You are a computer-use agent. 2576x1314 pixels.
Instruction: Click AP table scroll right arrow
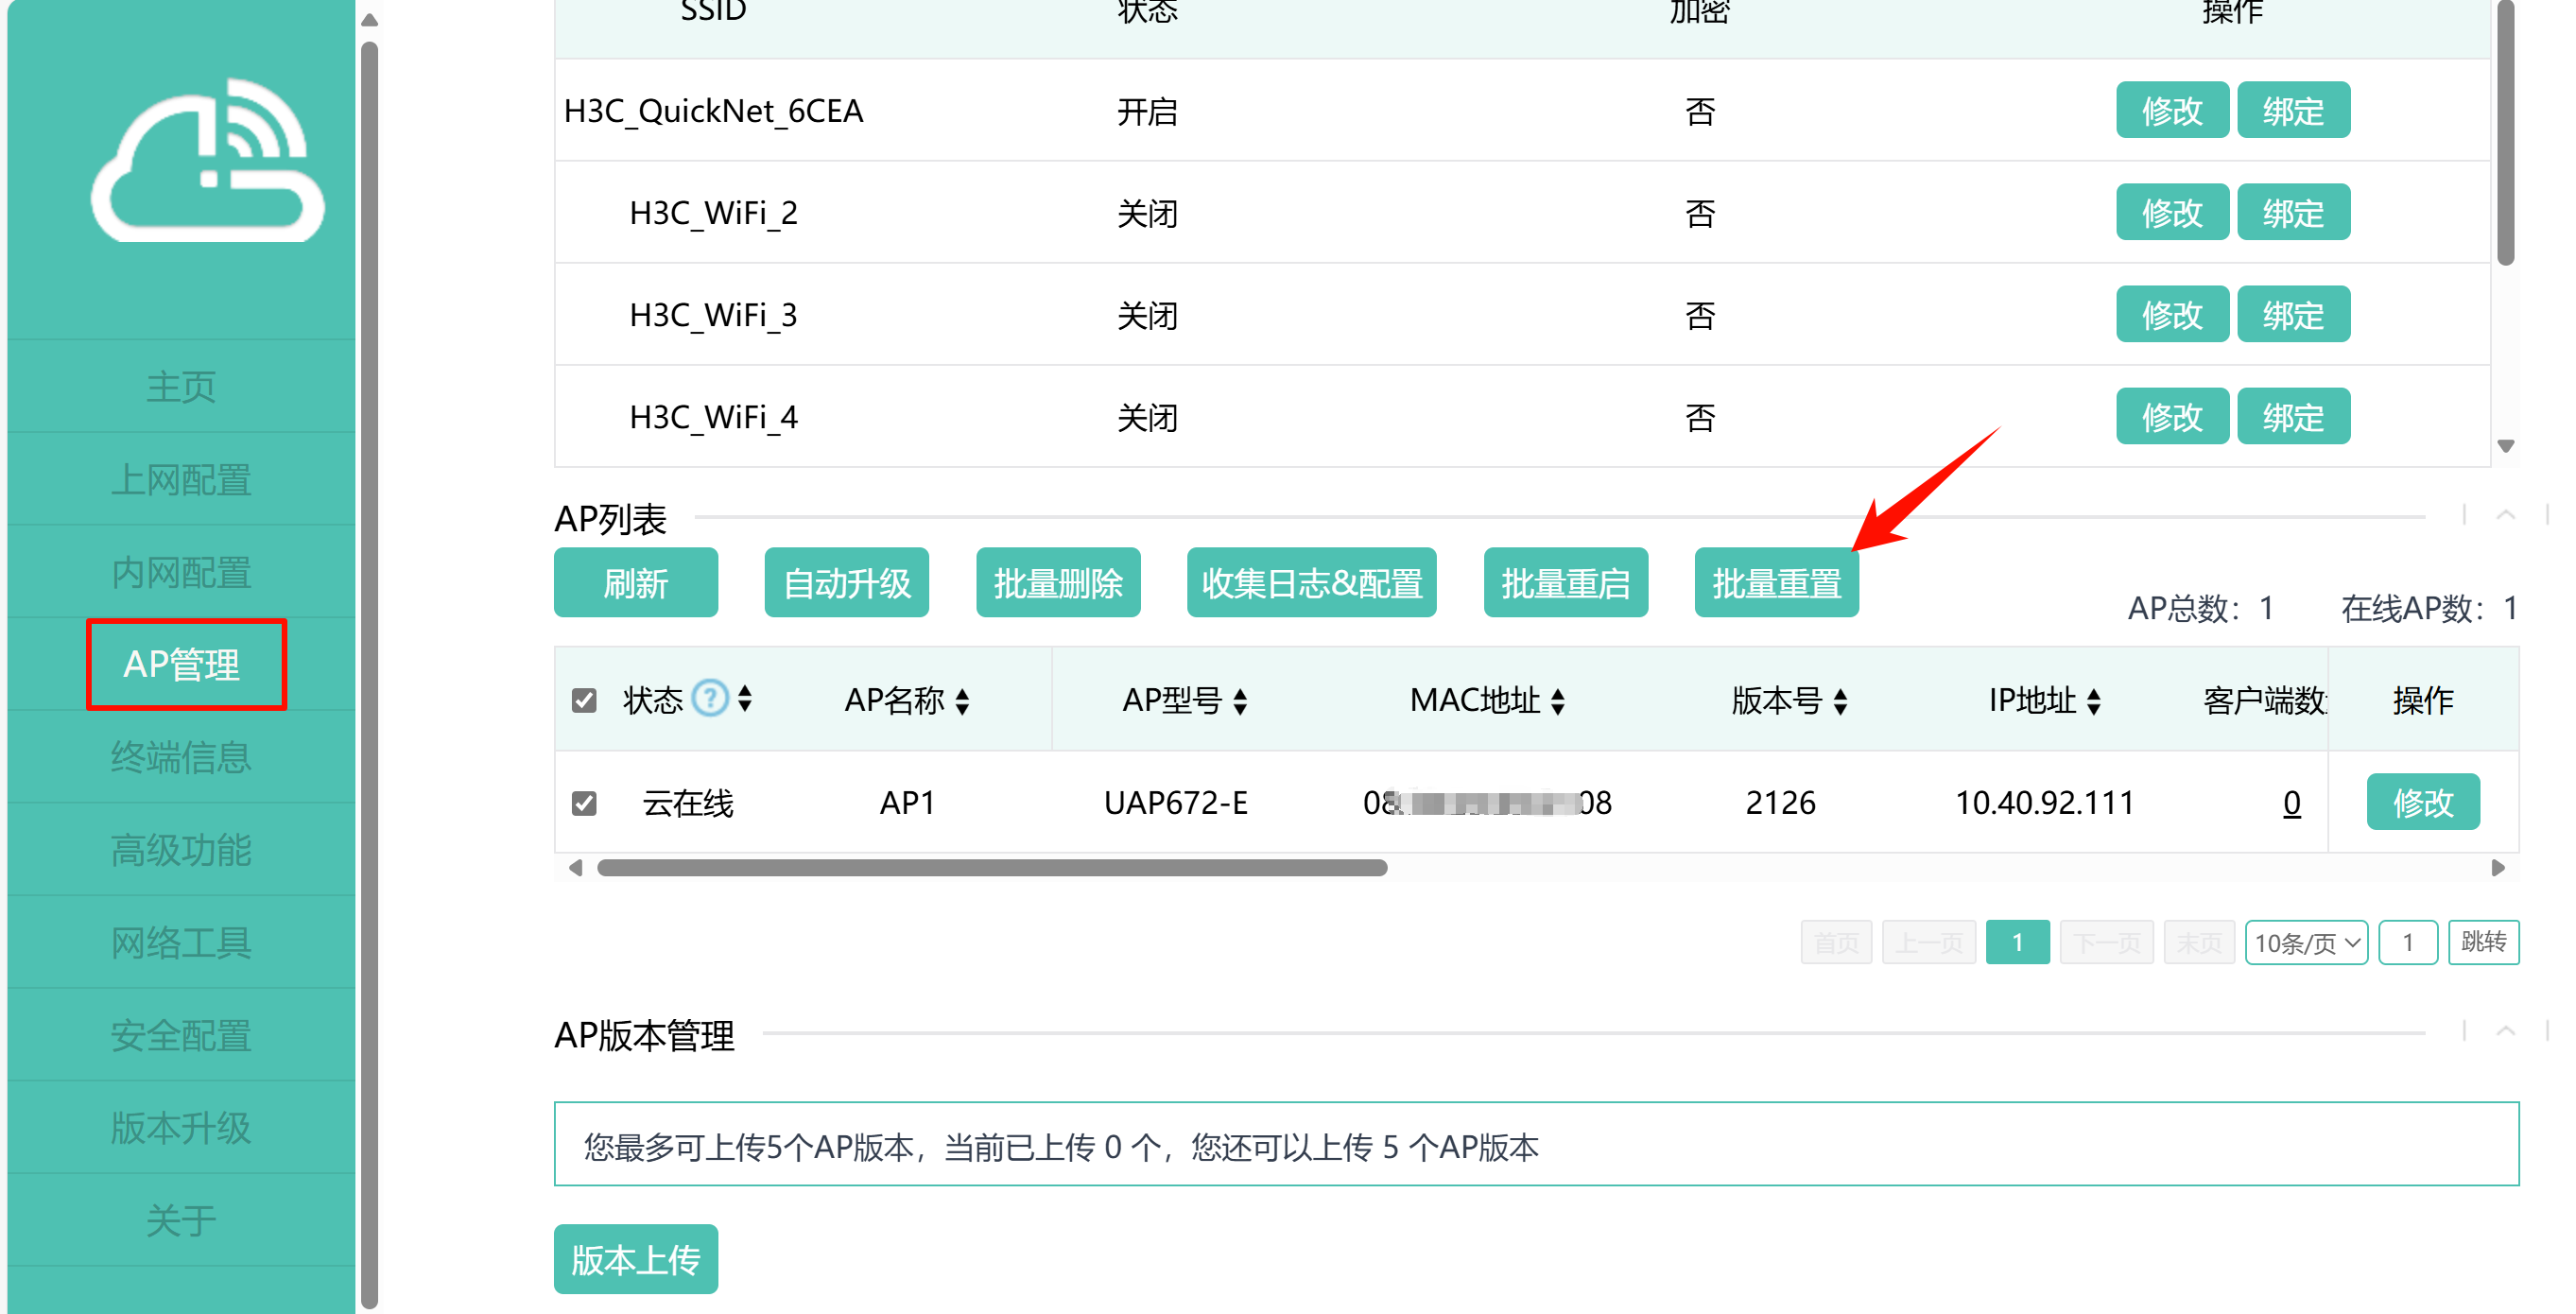point(2498,867)
